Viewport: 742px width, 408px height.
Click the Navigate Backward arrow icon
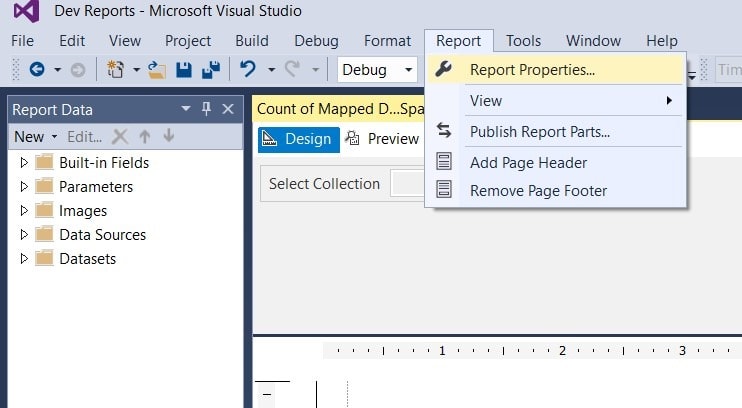coord(37,70)
